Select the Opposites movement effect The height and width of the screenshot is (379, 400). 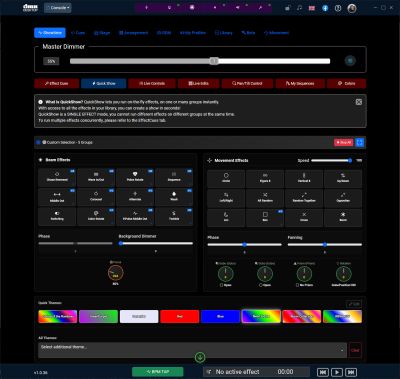(343, 198)
